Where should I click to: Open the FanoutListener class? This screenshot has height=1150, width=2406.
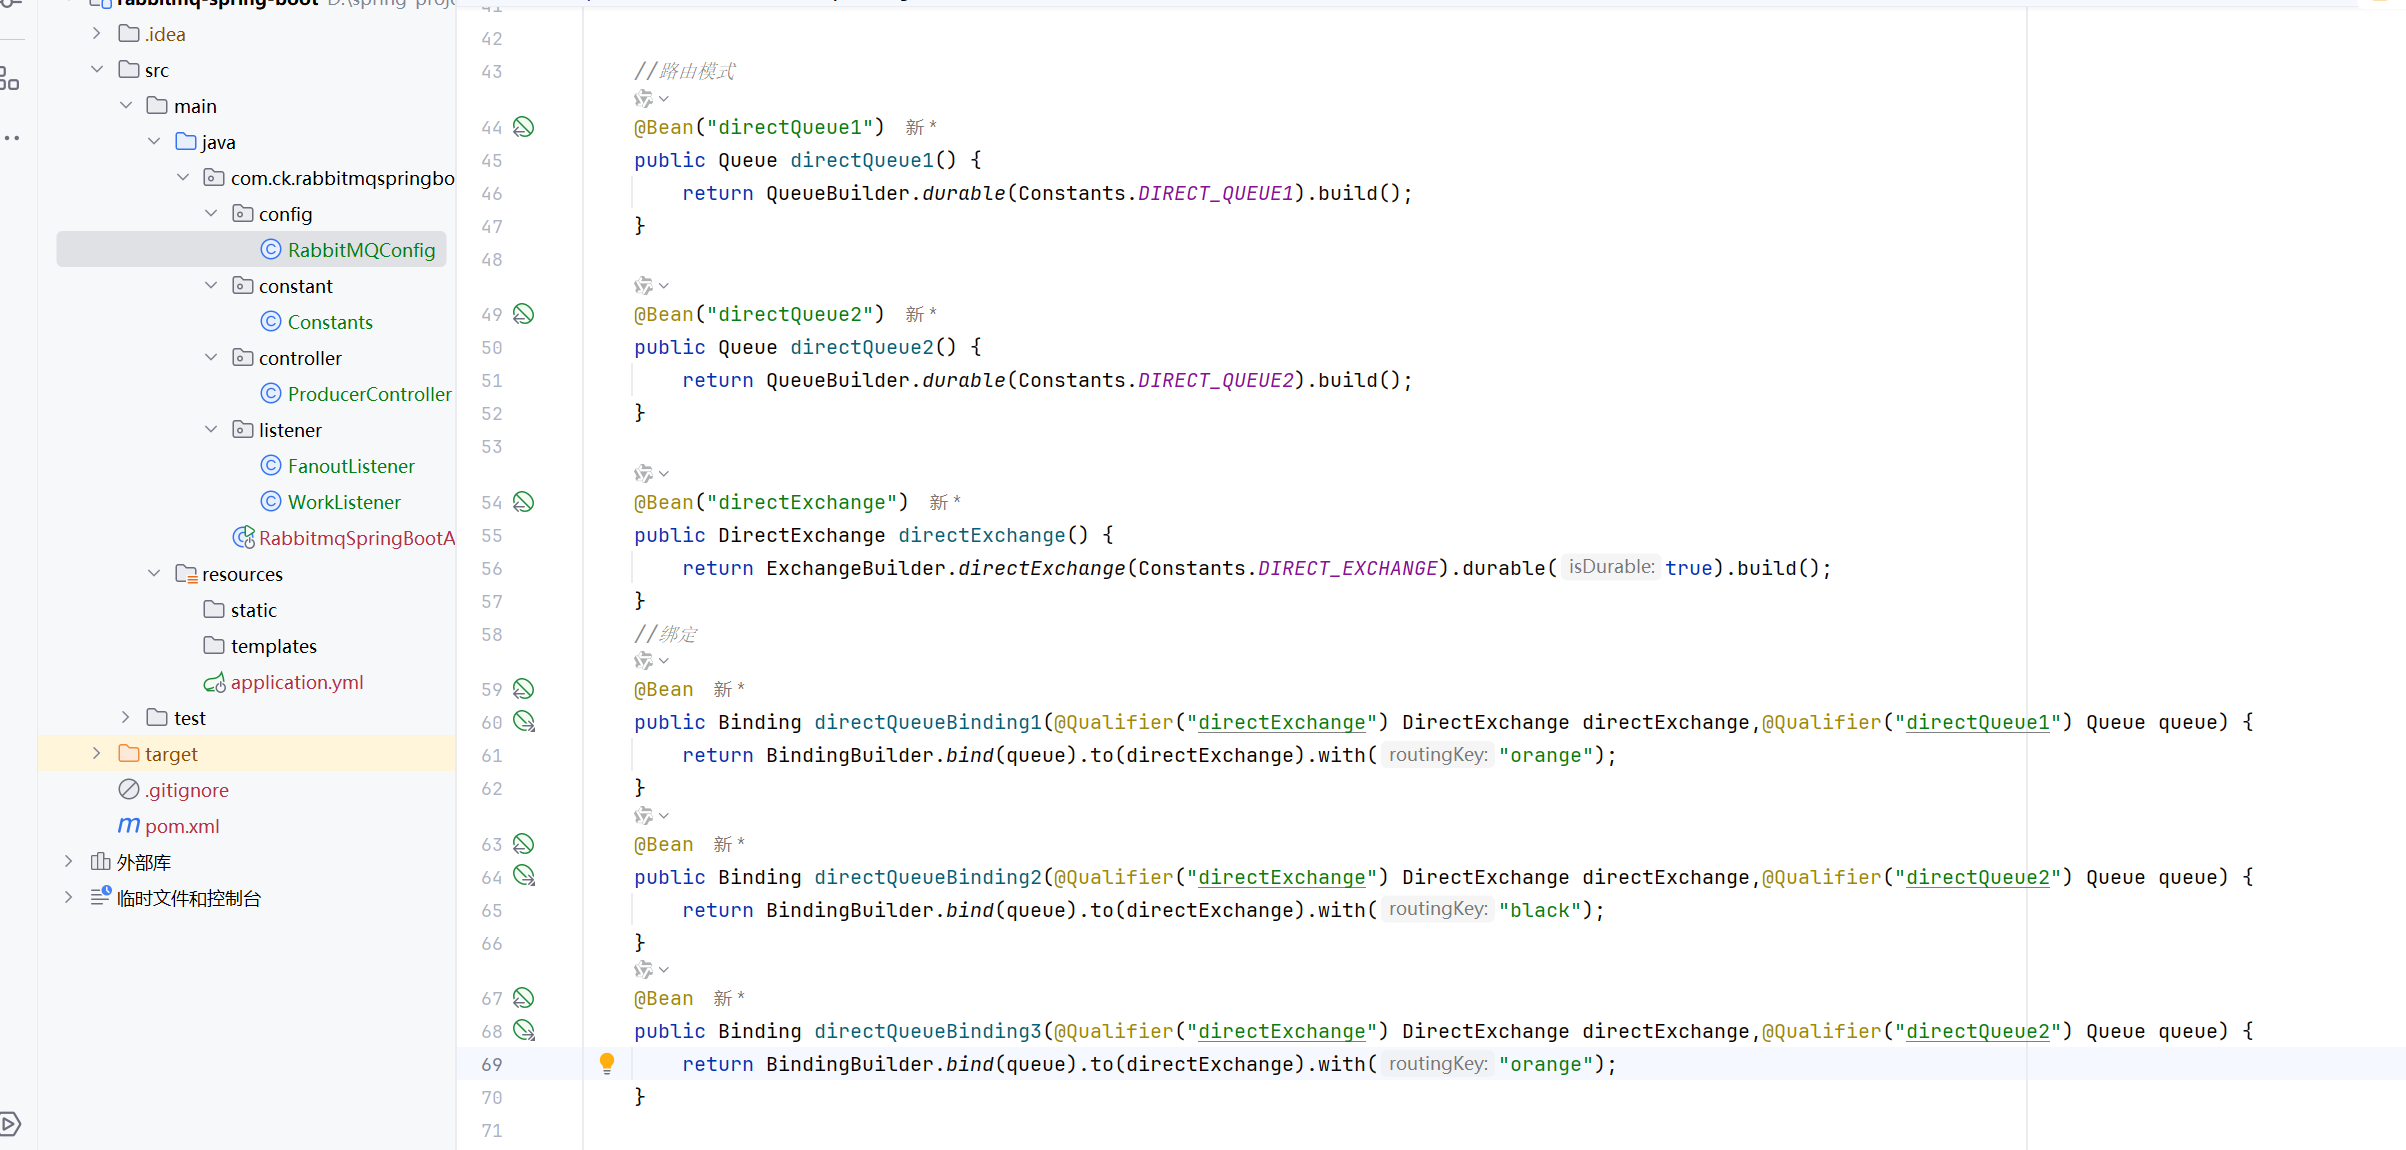pyautogui.click(x=350, y=466)
